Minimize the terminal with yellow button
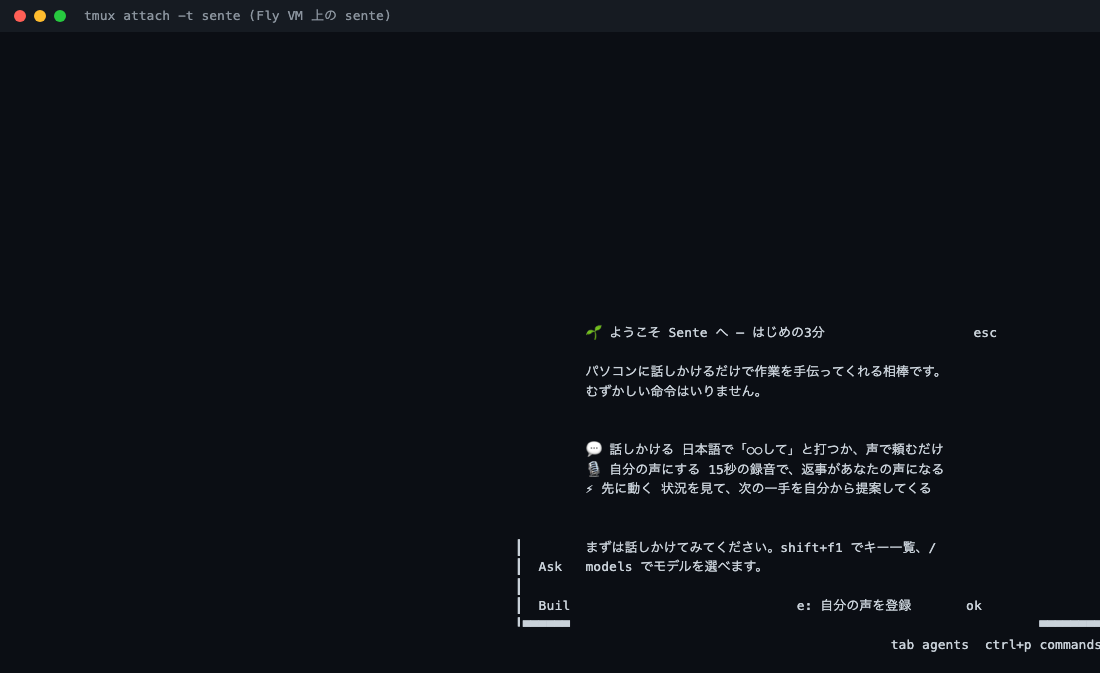Screen dimensions: 1100x673 (x=40, y=15)
